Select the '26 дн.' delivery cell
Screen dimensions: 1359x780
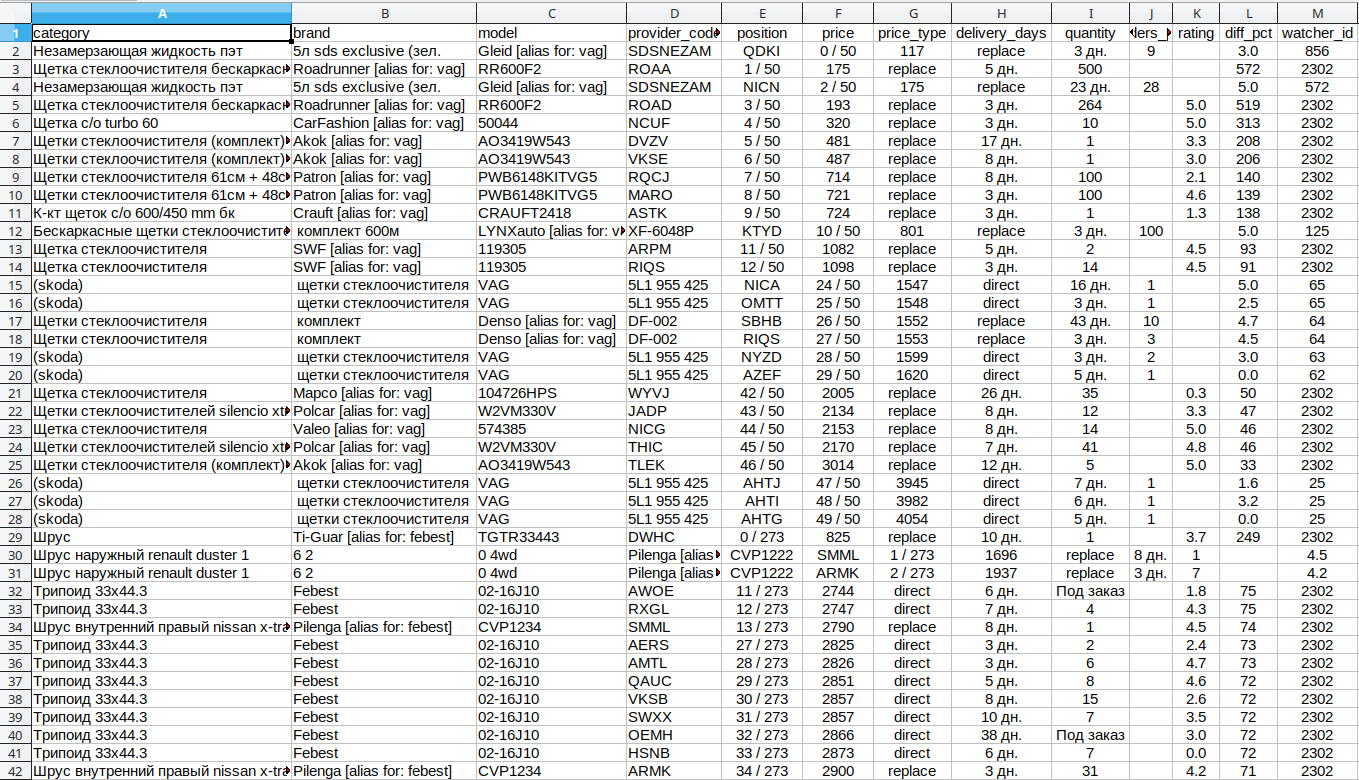pyautogui.click(x=1001, y=393)
